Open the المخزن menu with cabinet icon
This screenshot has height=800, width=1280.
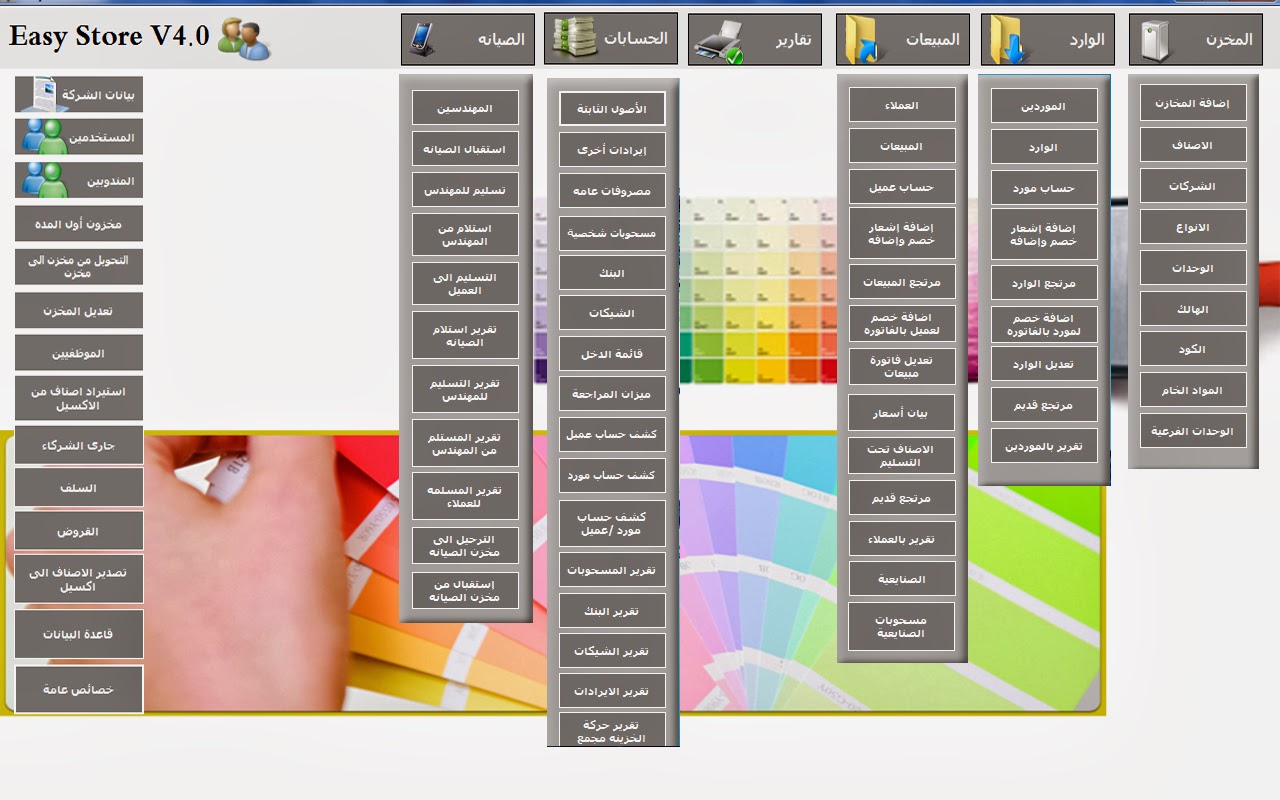(1195, 39)
